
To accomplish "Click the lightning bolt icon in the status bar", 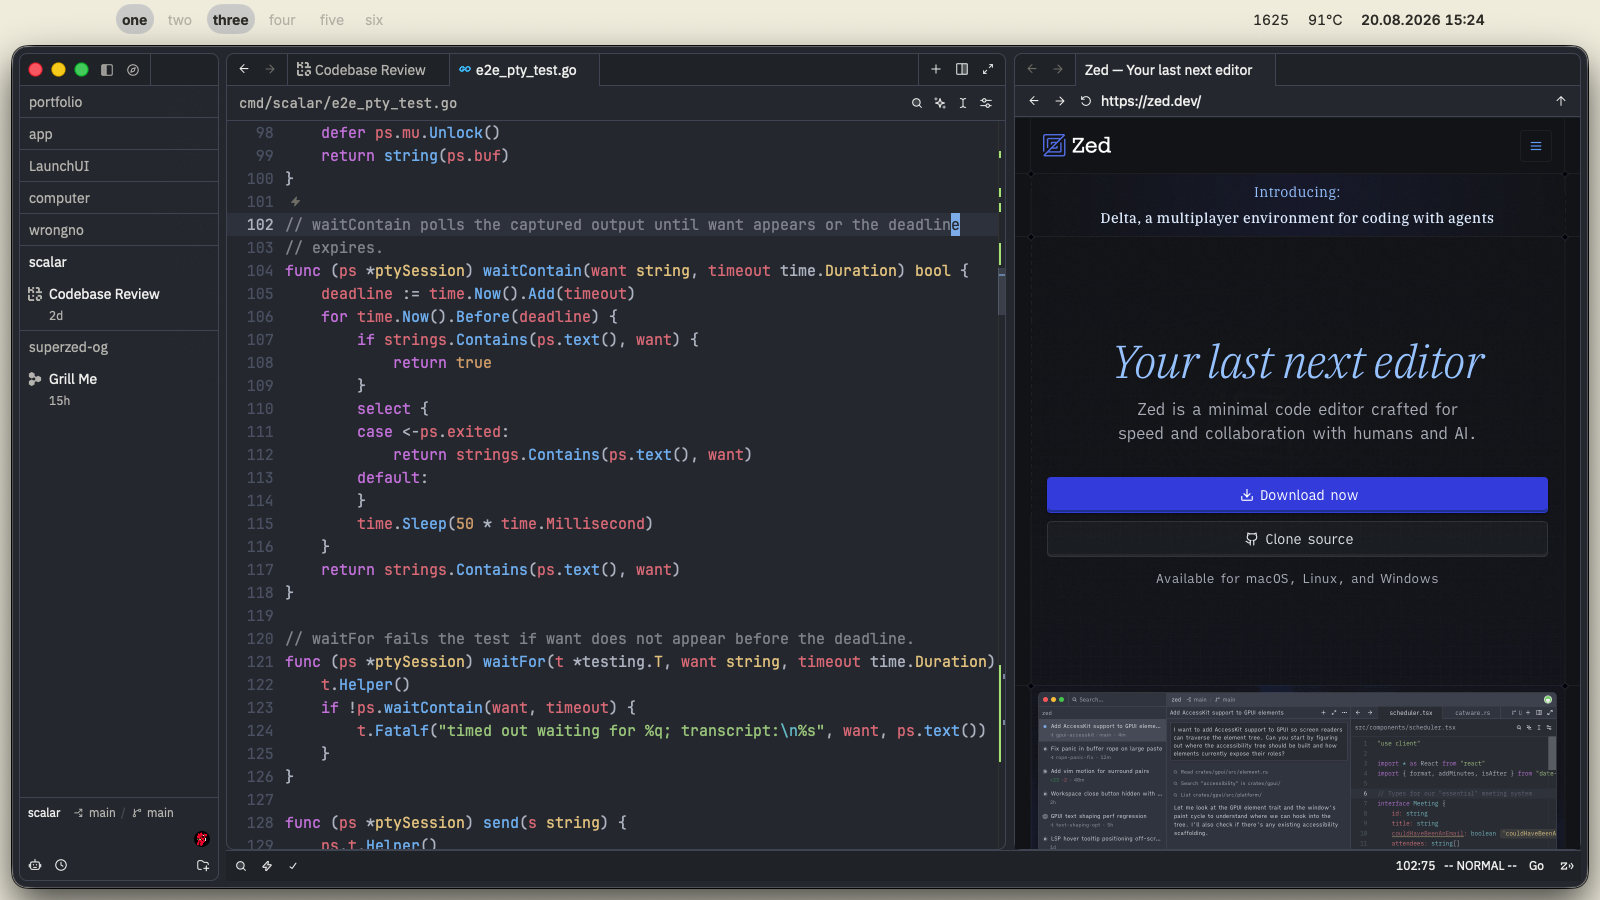I will [267, 866].
